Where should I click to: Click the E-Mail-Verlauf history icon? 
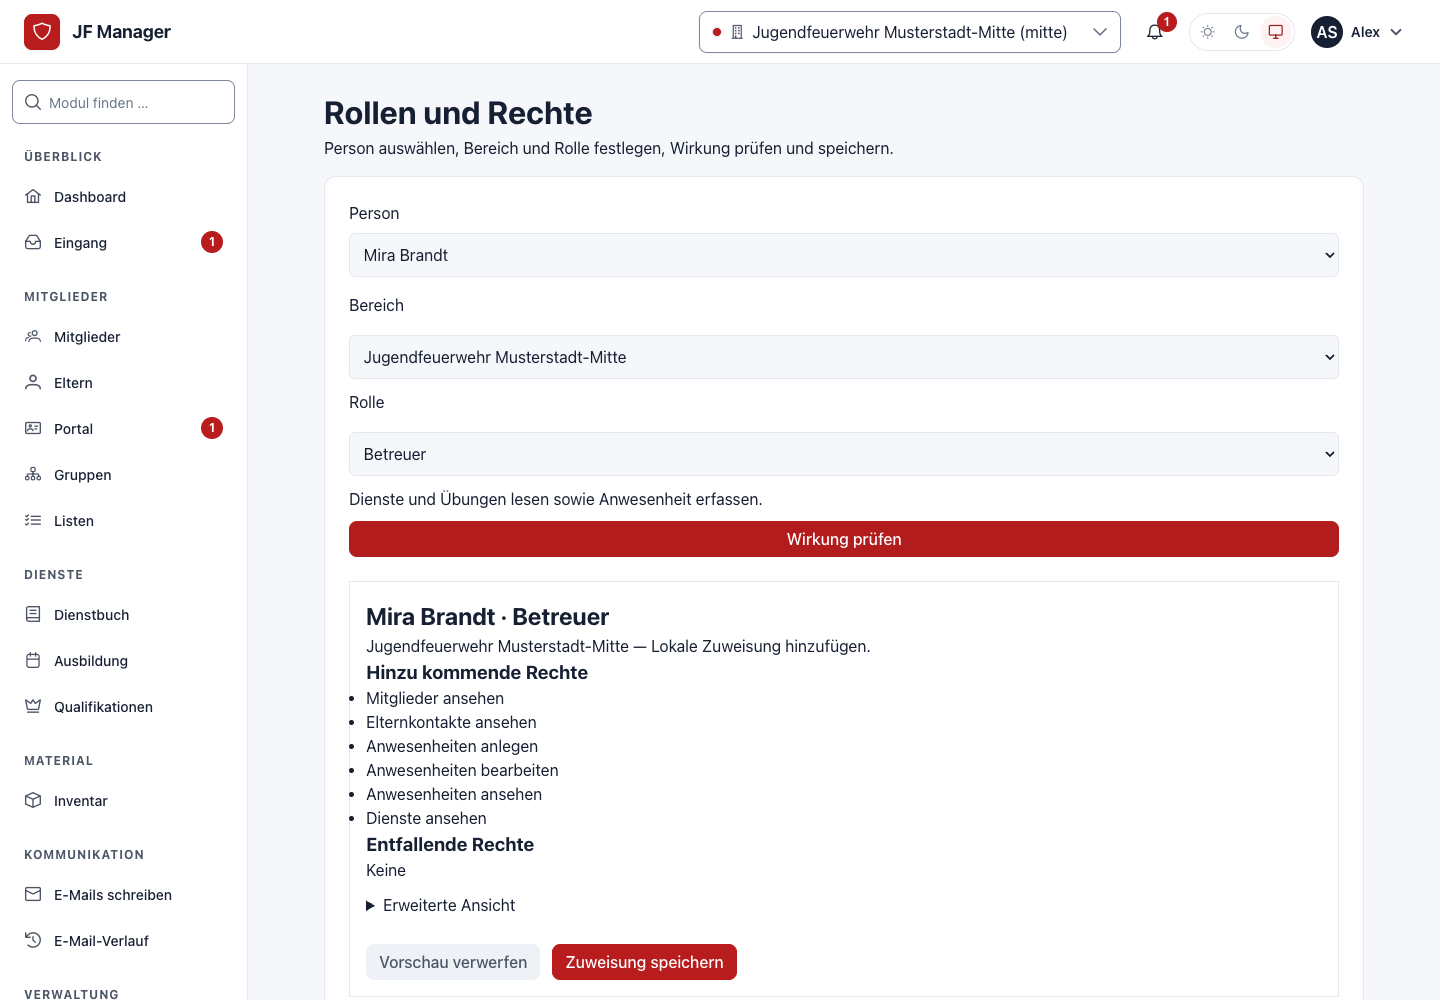coord(33,940)
